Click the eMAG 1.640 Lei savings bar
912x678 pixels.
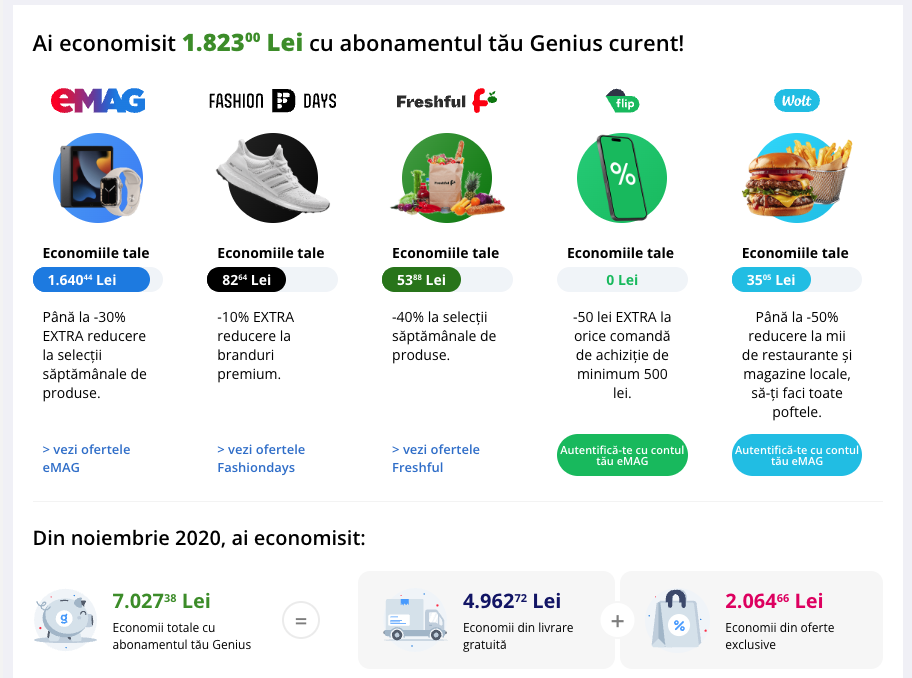(x=91, y=280)
